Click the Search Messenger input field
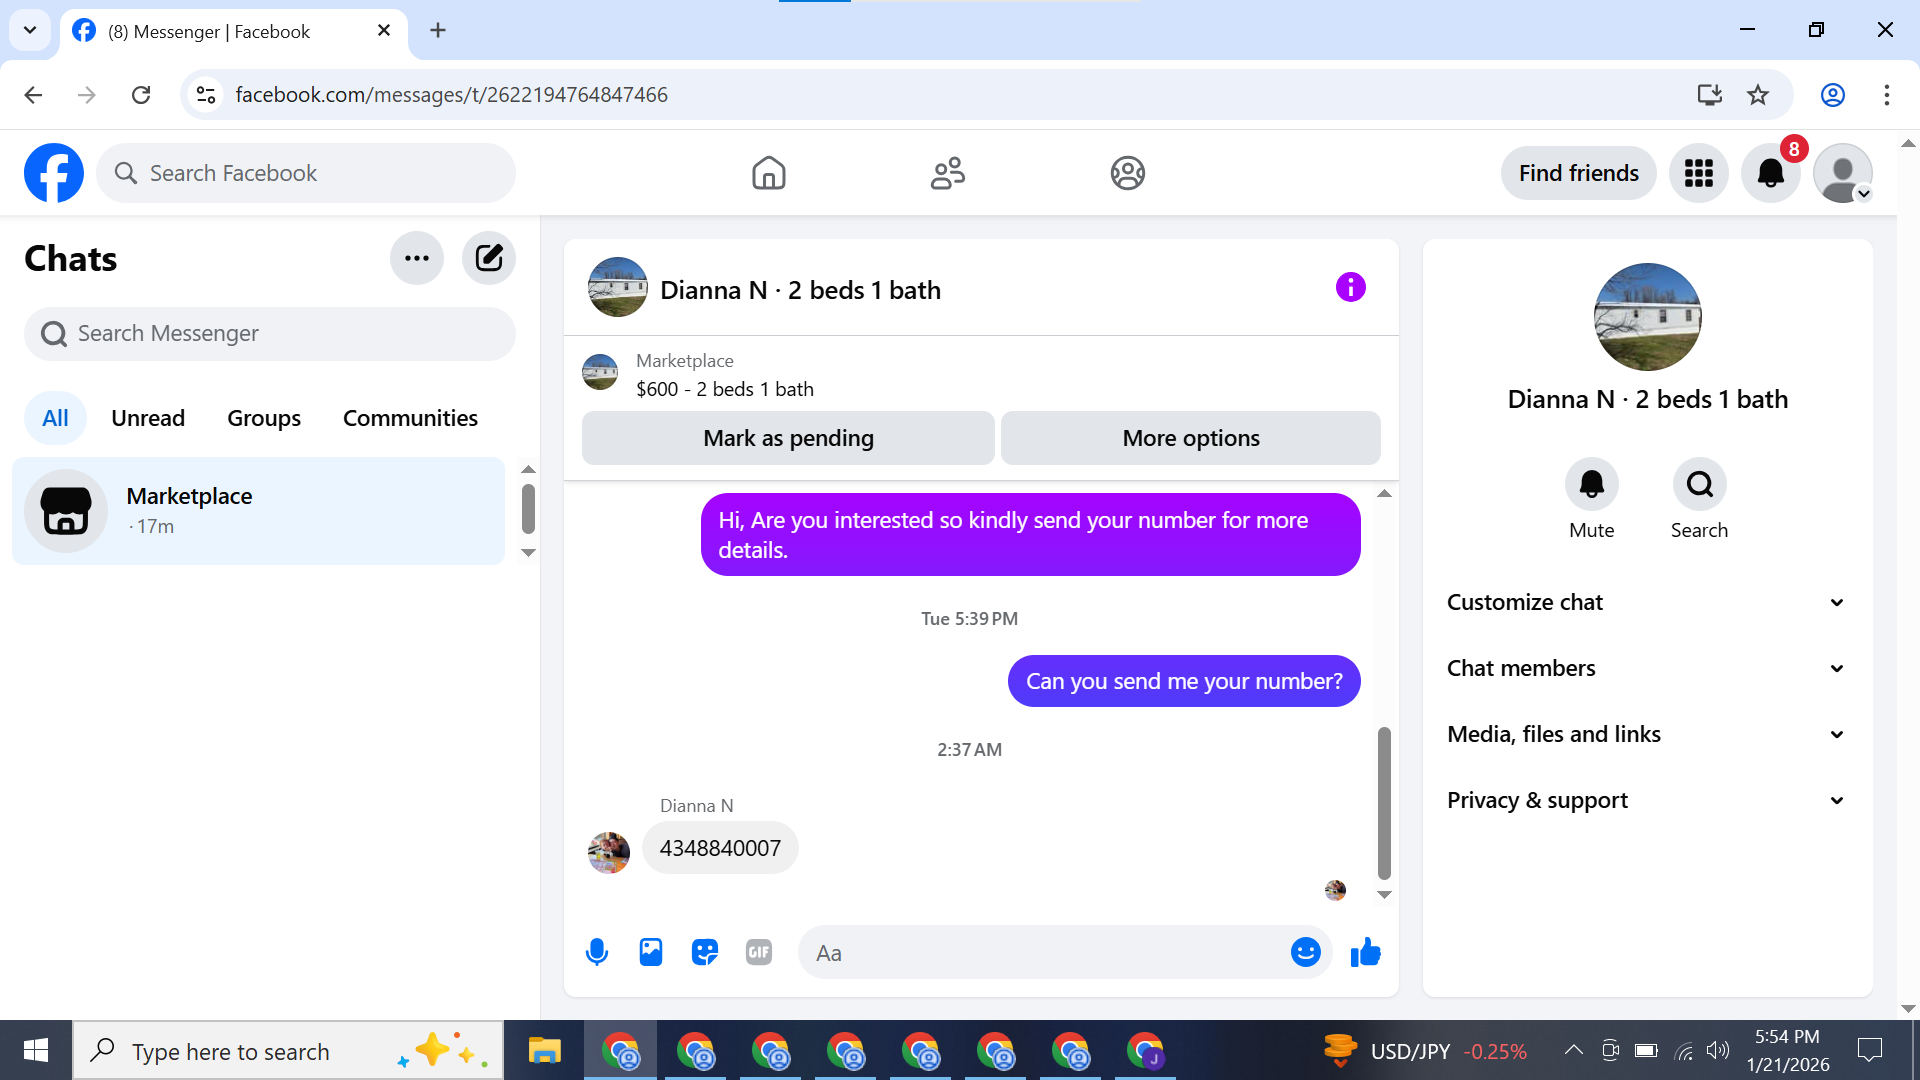The width and height of the screenshot is (1920, 1080). 270,333
